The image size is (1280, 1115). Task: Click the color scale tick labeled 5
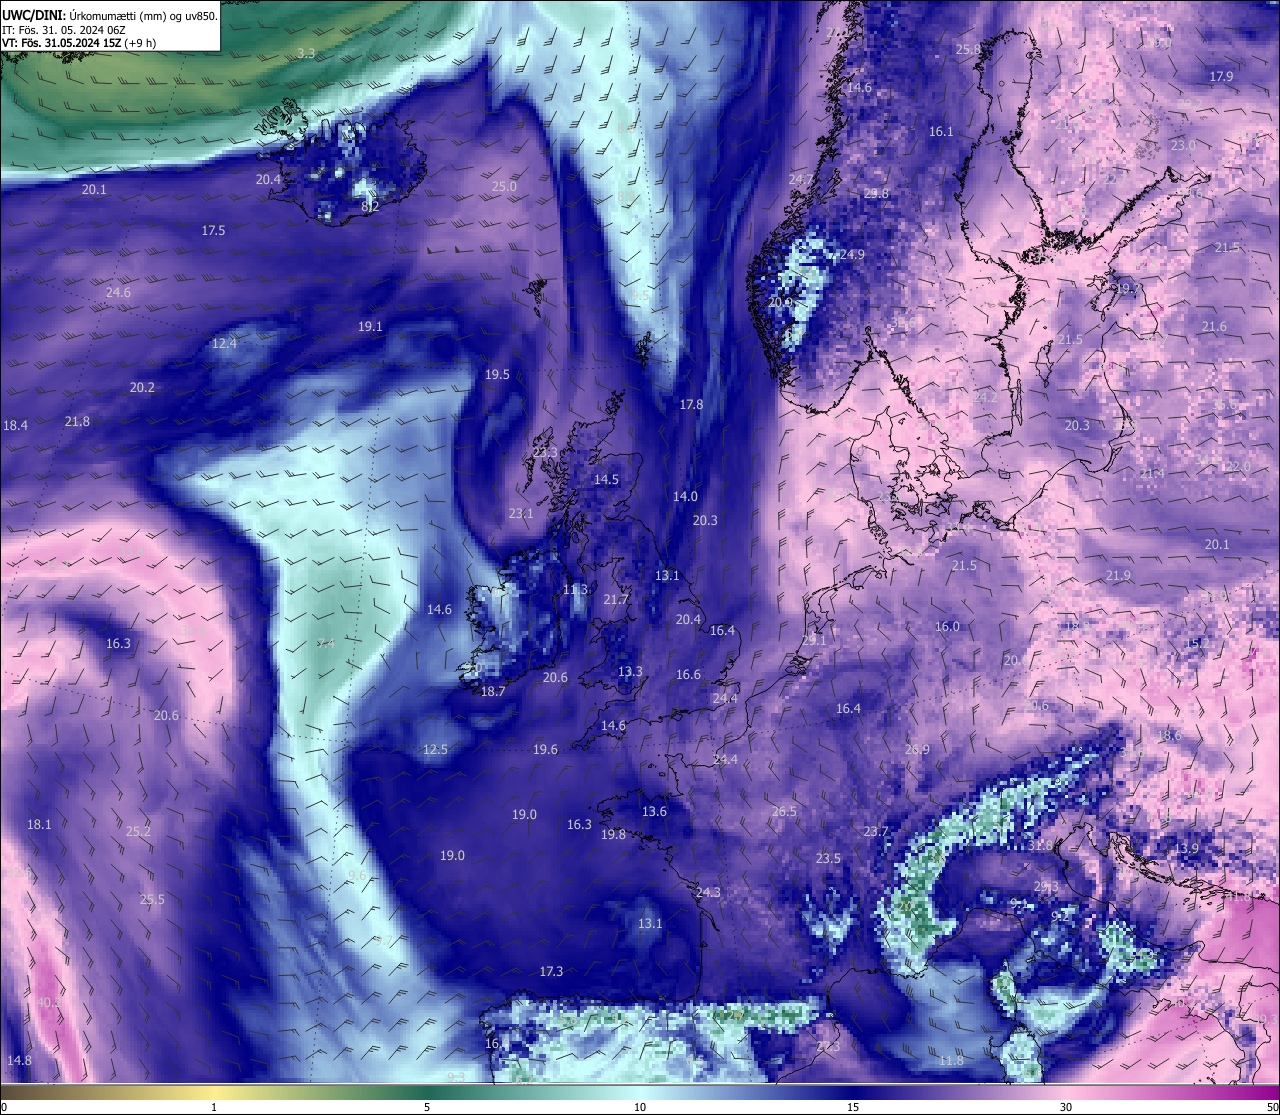[427, 1107]
